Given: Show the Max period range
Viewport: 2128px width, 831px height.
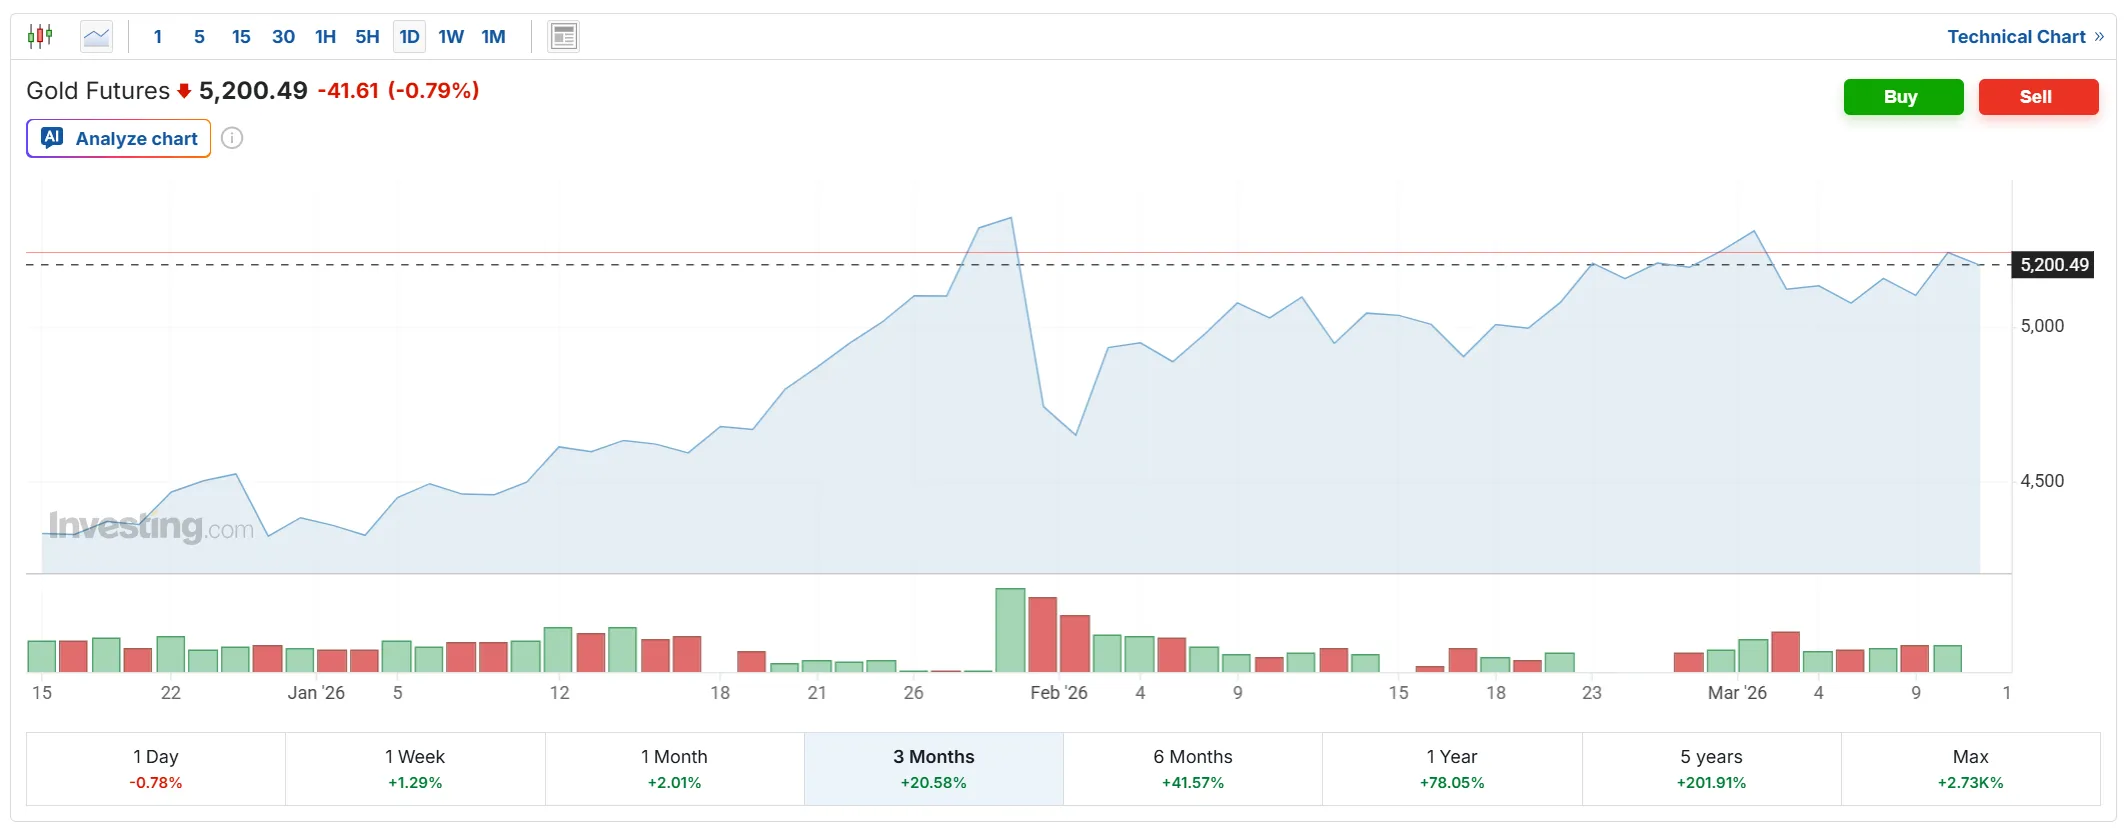Looking at the screenshot, I should (x=1970, y=768).
